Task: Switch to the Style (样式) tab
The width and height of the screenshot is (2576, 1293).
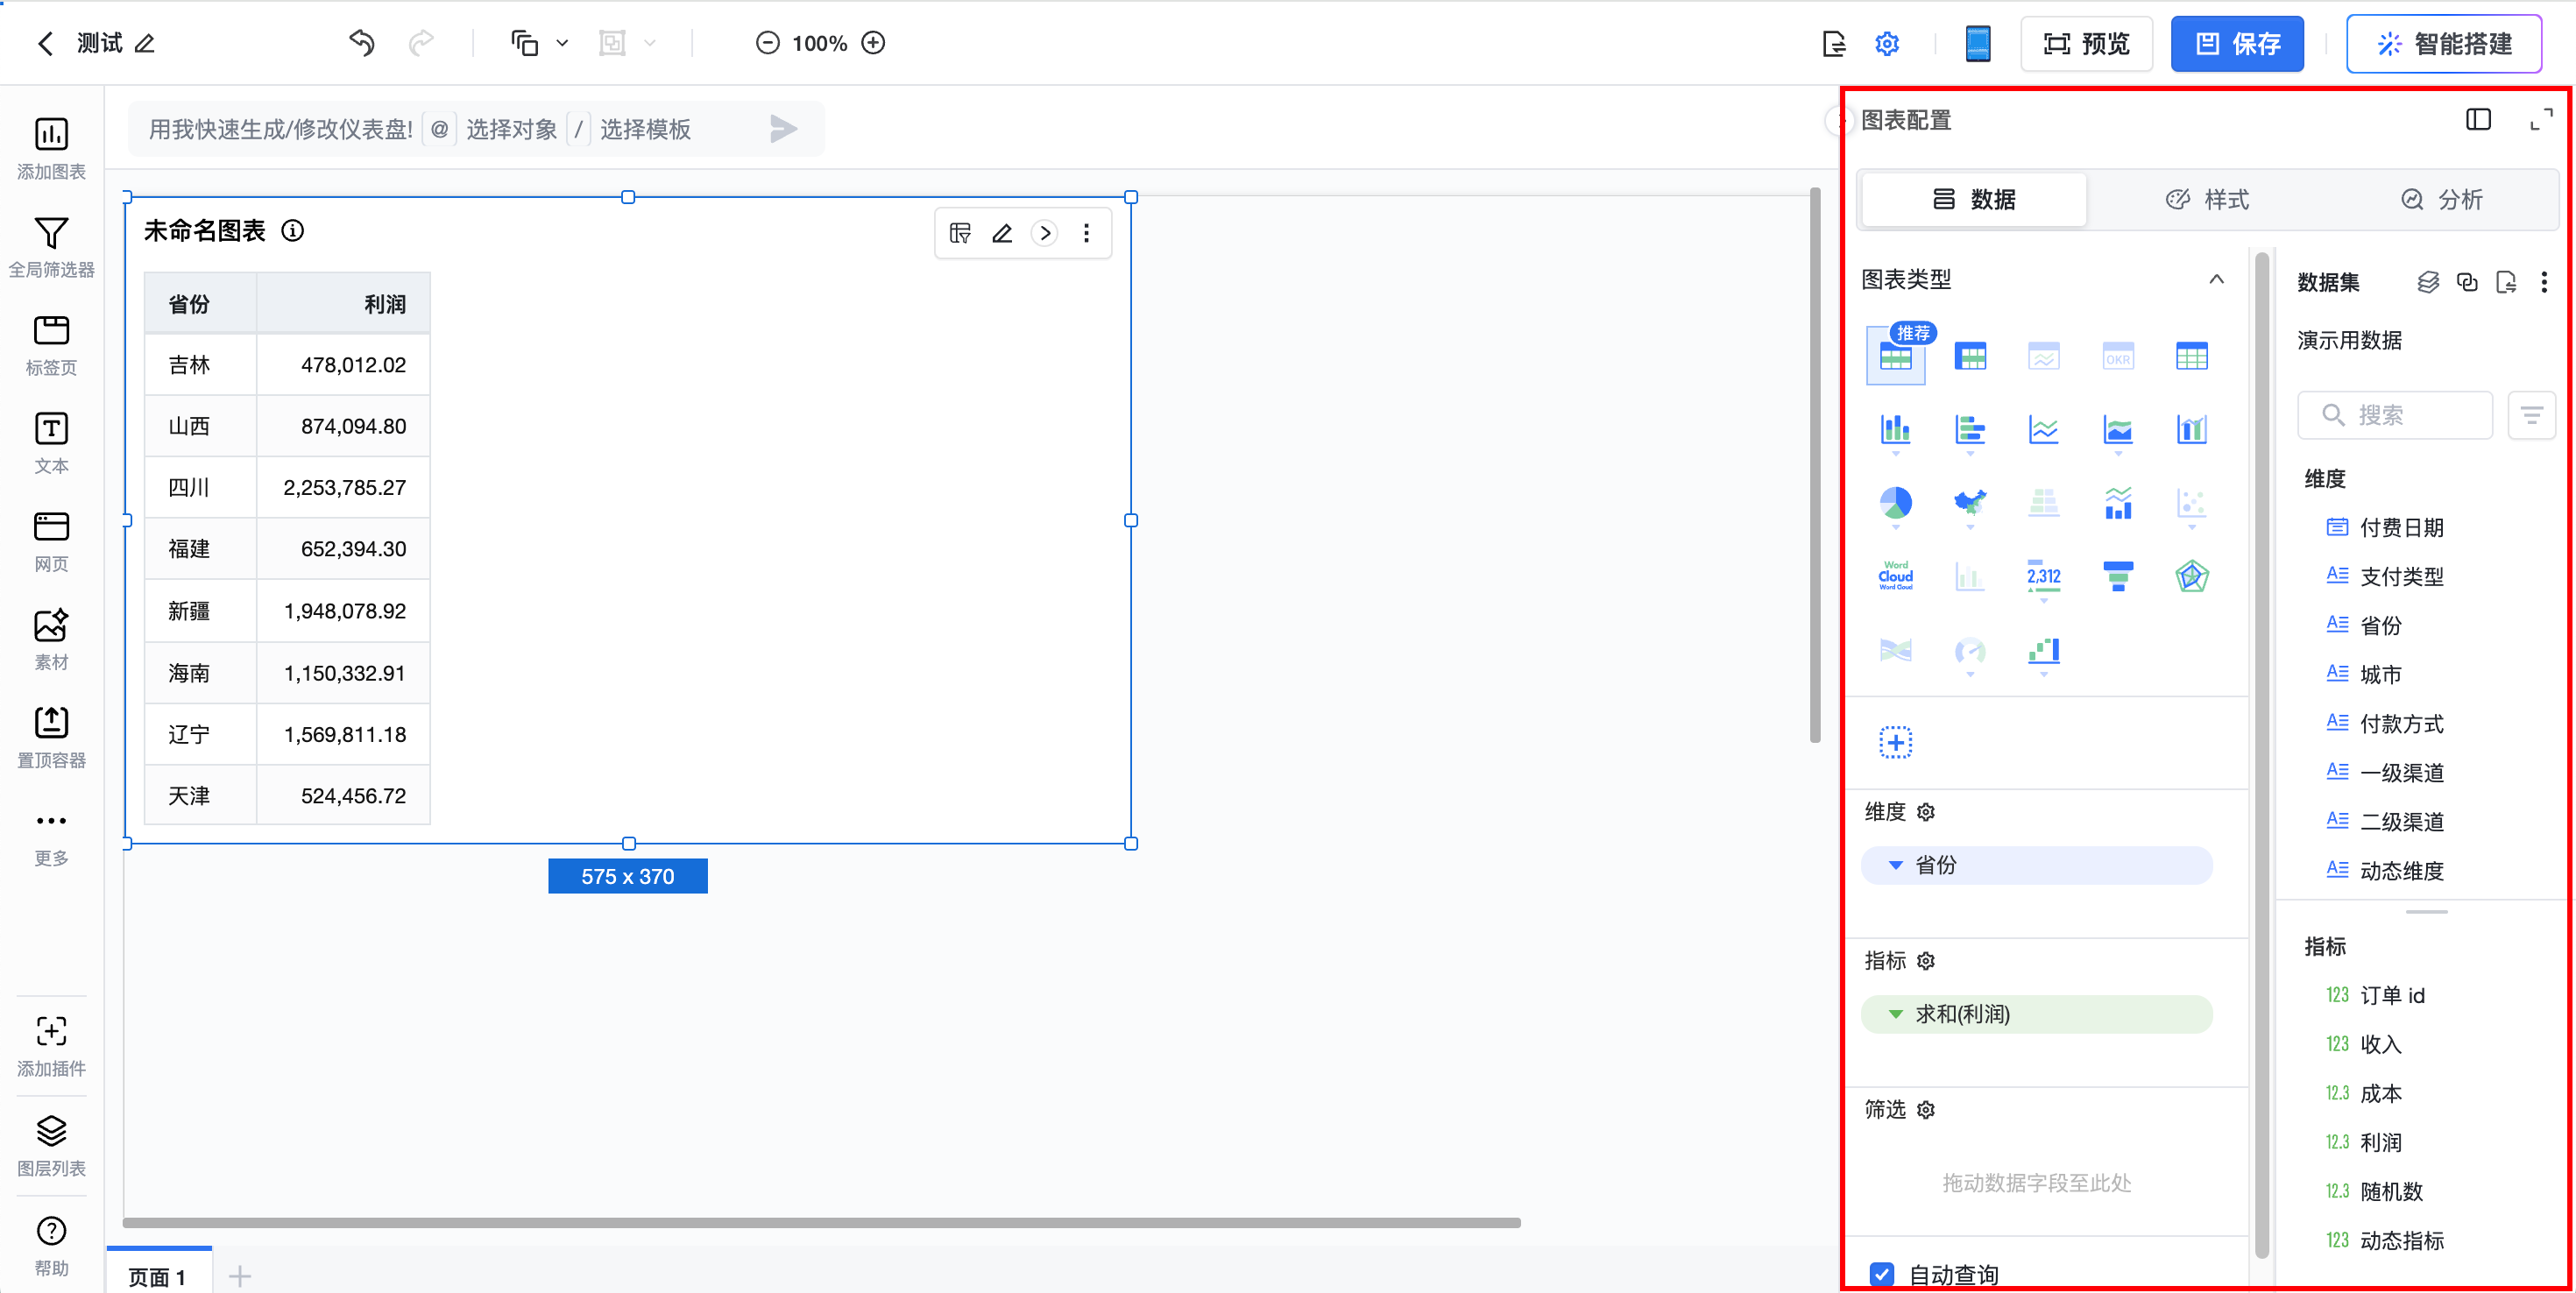Action: point(2207,200)
